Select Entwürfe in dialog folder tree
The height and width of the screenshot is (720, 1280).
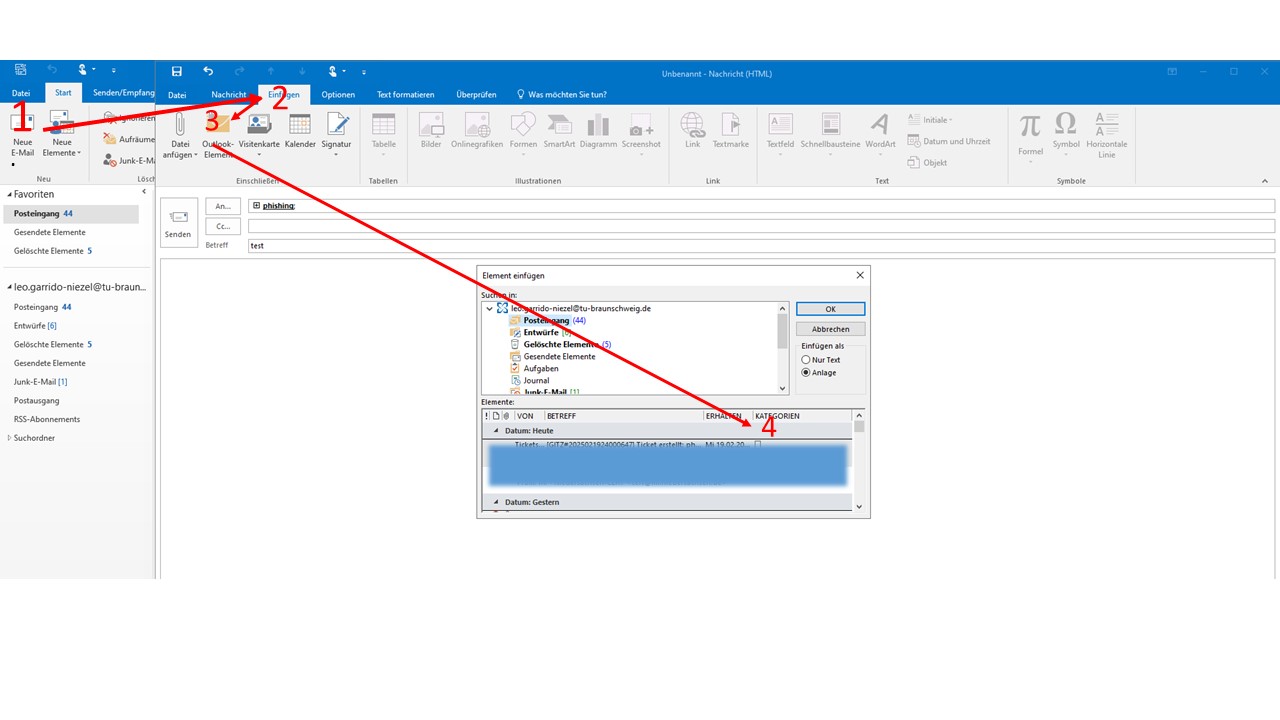pyautogui.click(x=541, y=332)
